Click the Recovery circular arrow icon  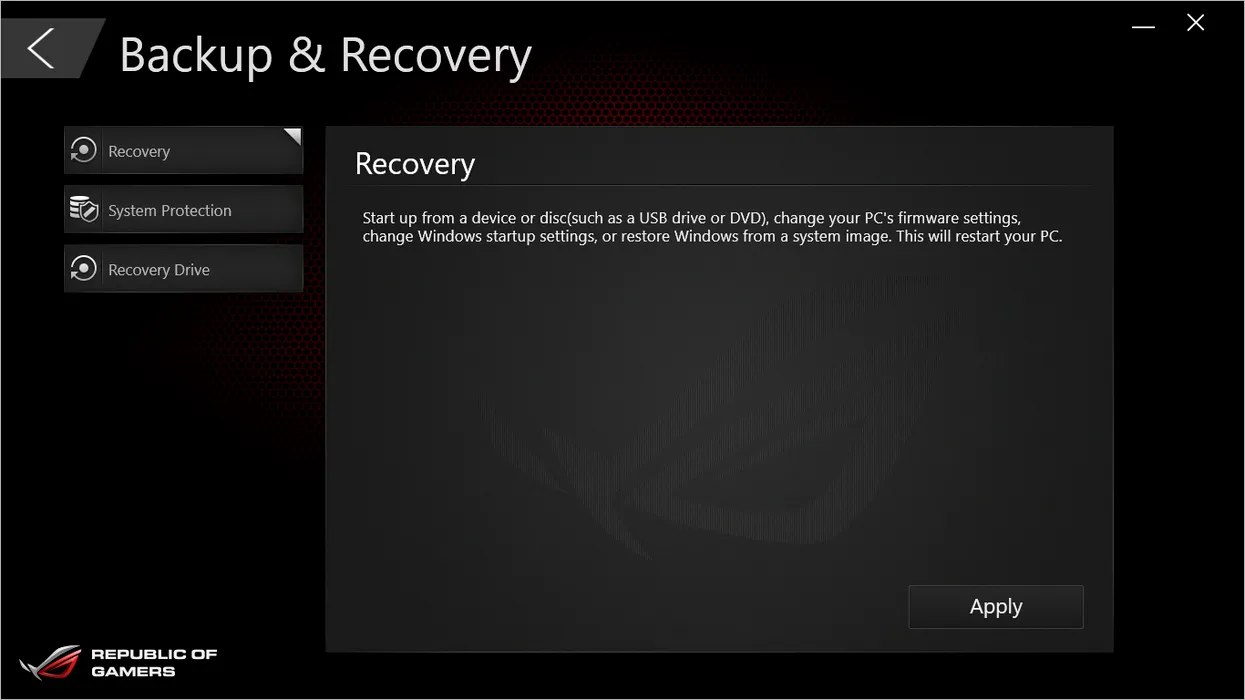[83, 151]
